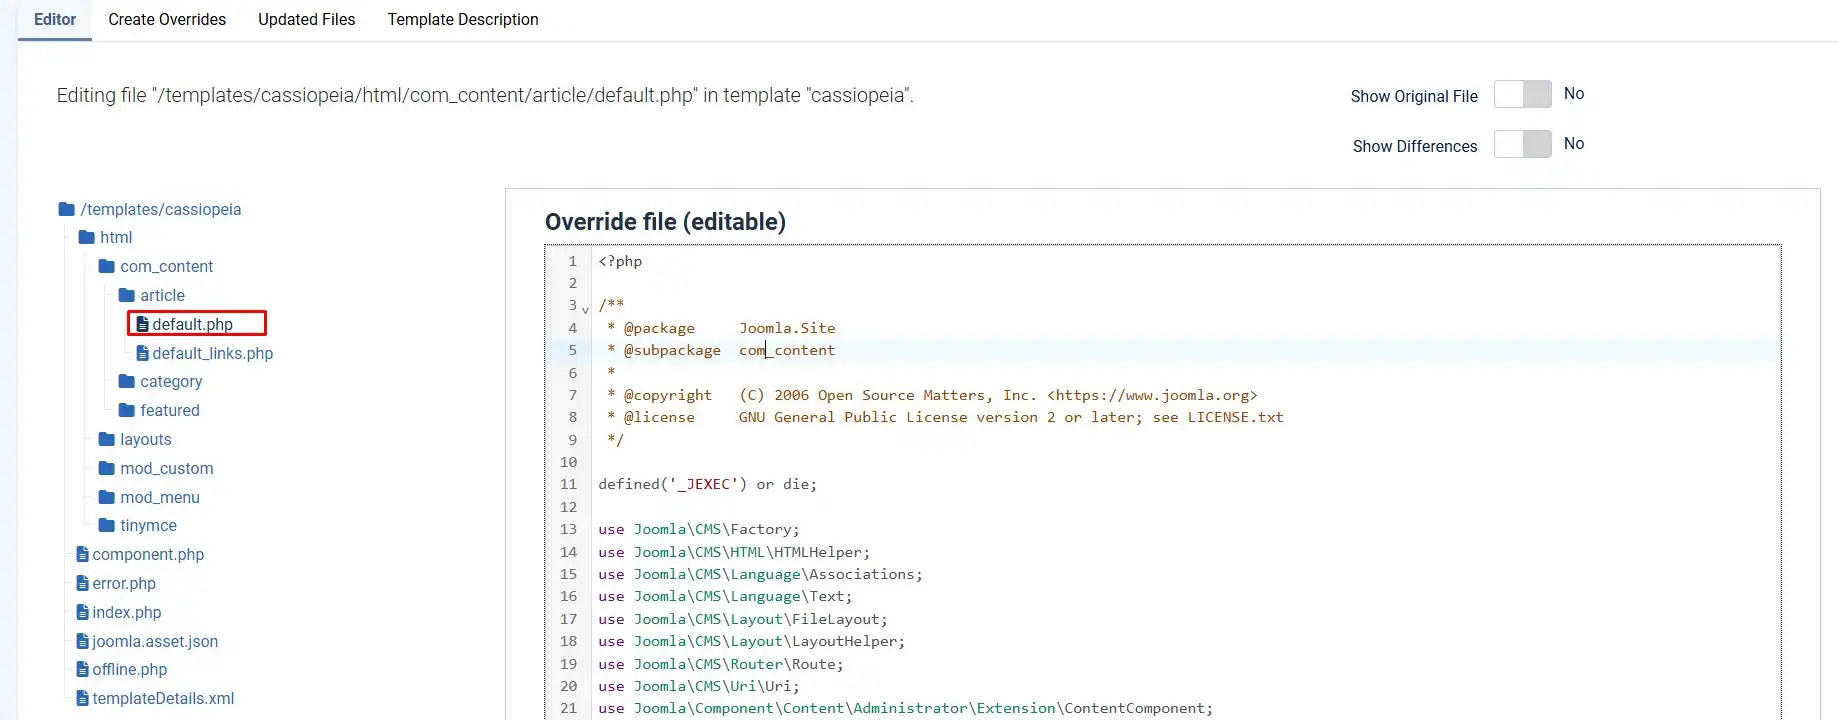Toggle the Show Differences switch
The width and height of the screenshot is (1838, 720).
click(x=1522, y=144)
